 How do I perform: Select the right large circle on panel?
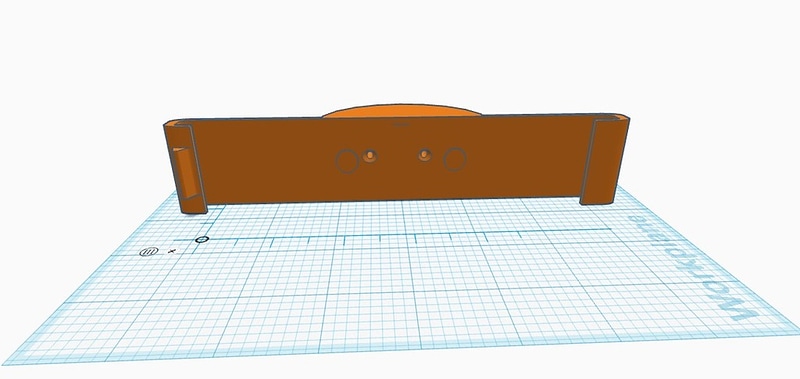click(x=455, y=159)
